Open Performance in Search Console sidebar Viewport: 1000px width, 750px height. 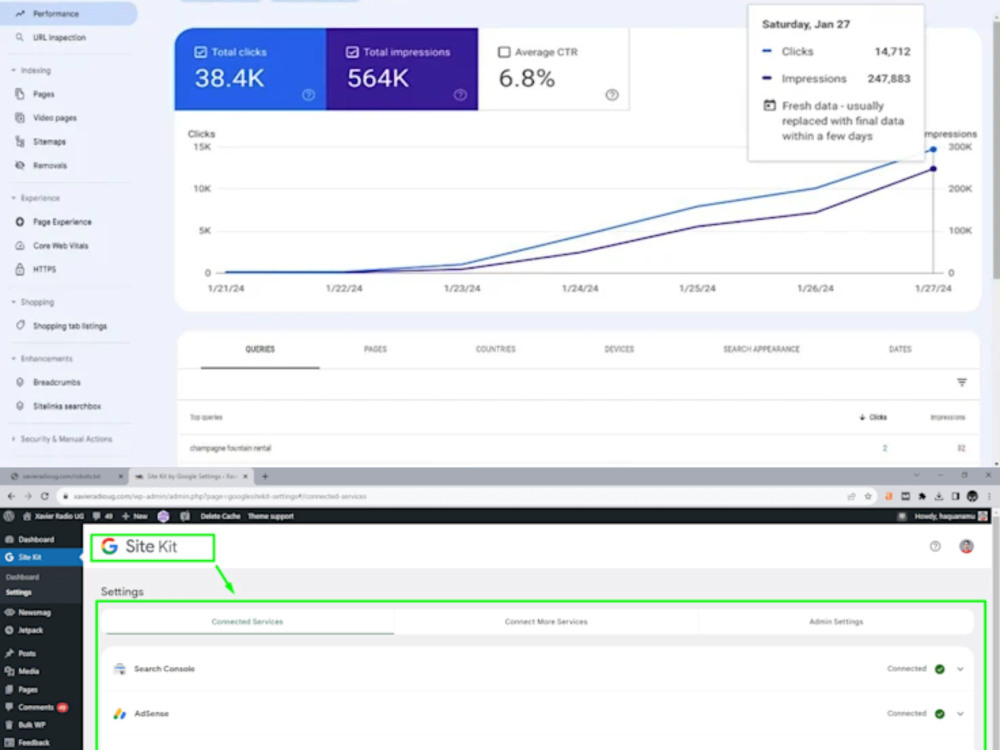pos(67,13)
